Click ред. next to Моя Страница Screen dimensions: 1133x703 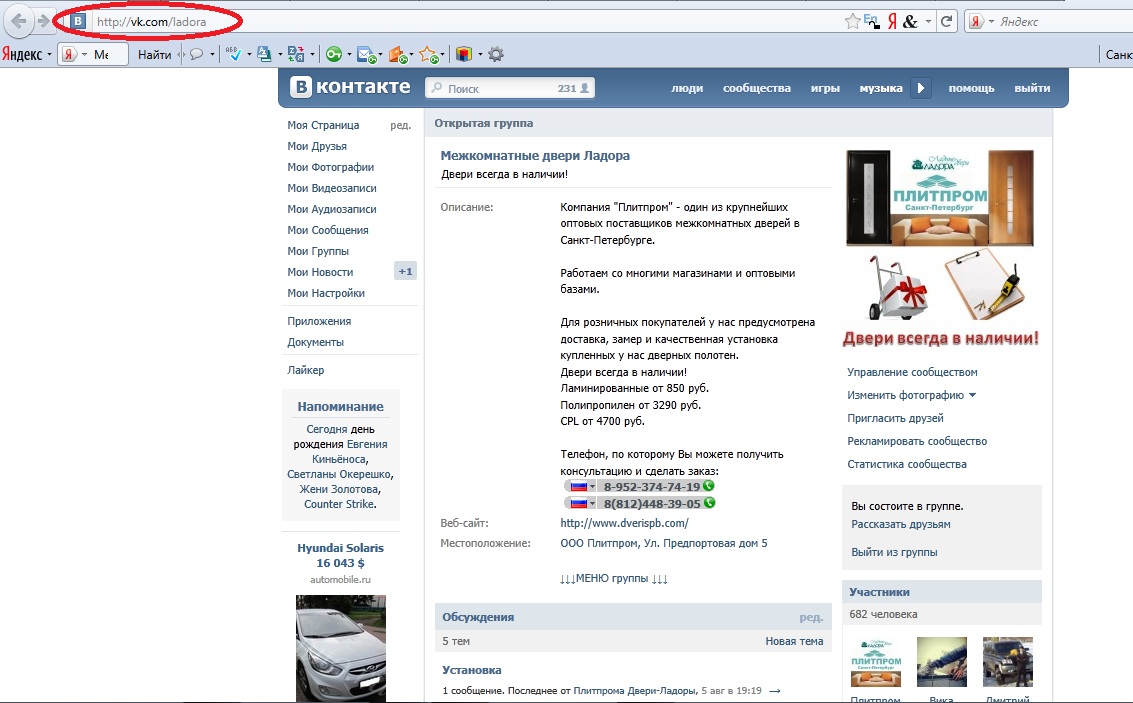coord(400,125)
